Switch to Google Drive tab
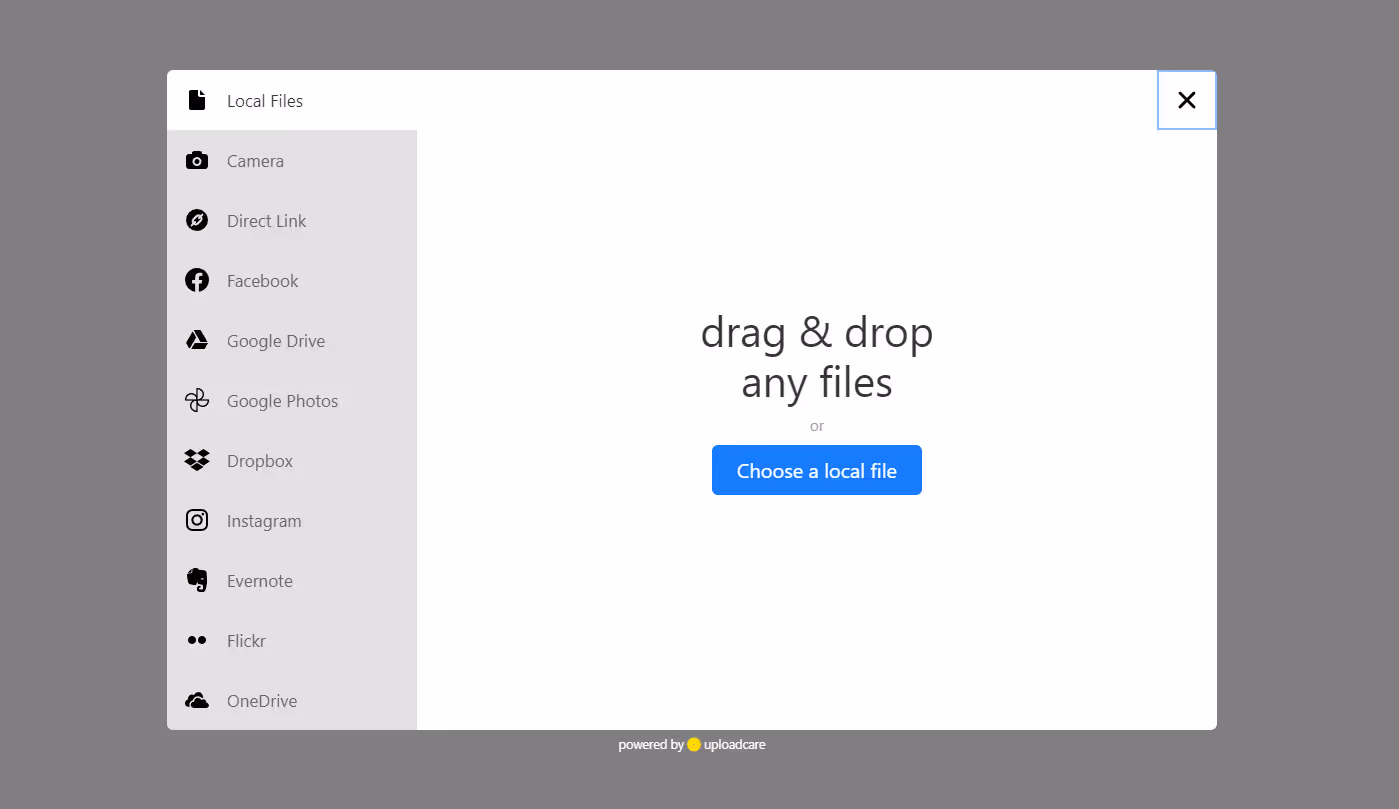This screenshot has height=809, width=1399. [x=292, y=340]
